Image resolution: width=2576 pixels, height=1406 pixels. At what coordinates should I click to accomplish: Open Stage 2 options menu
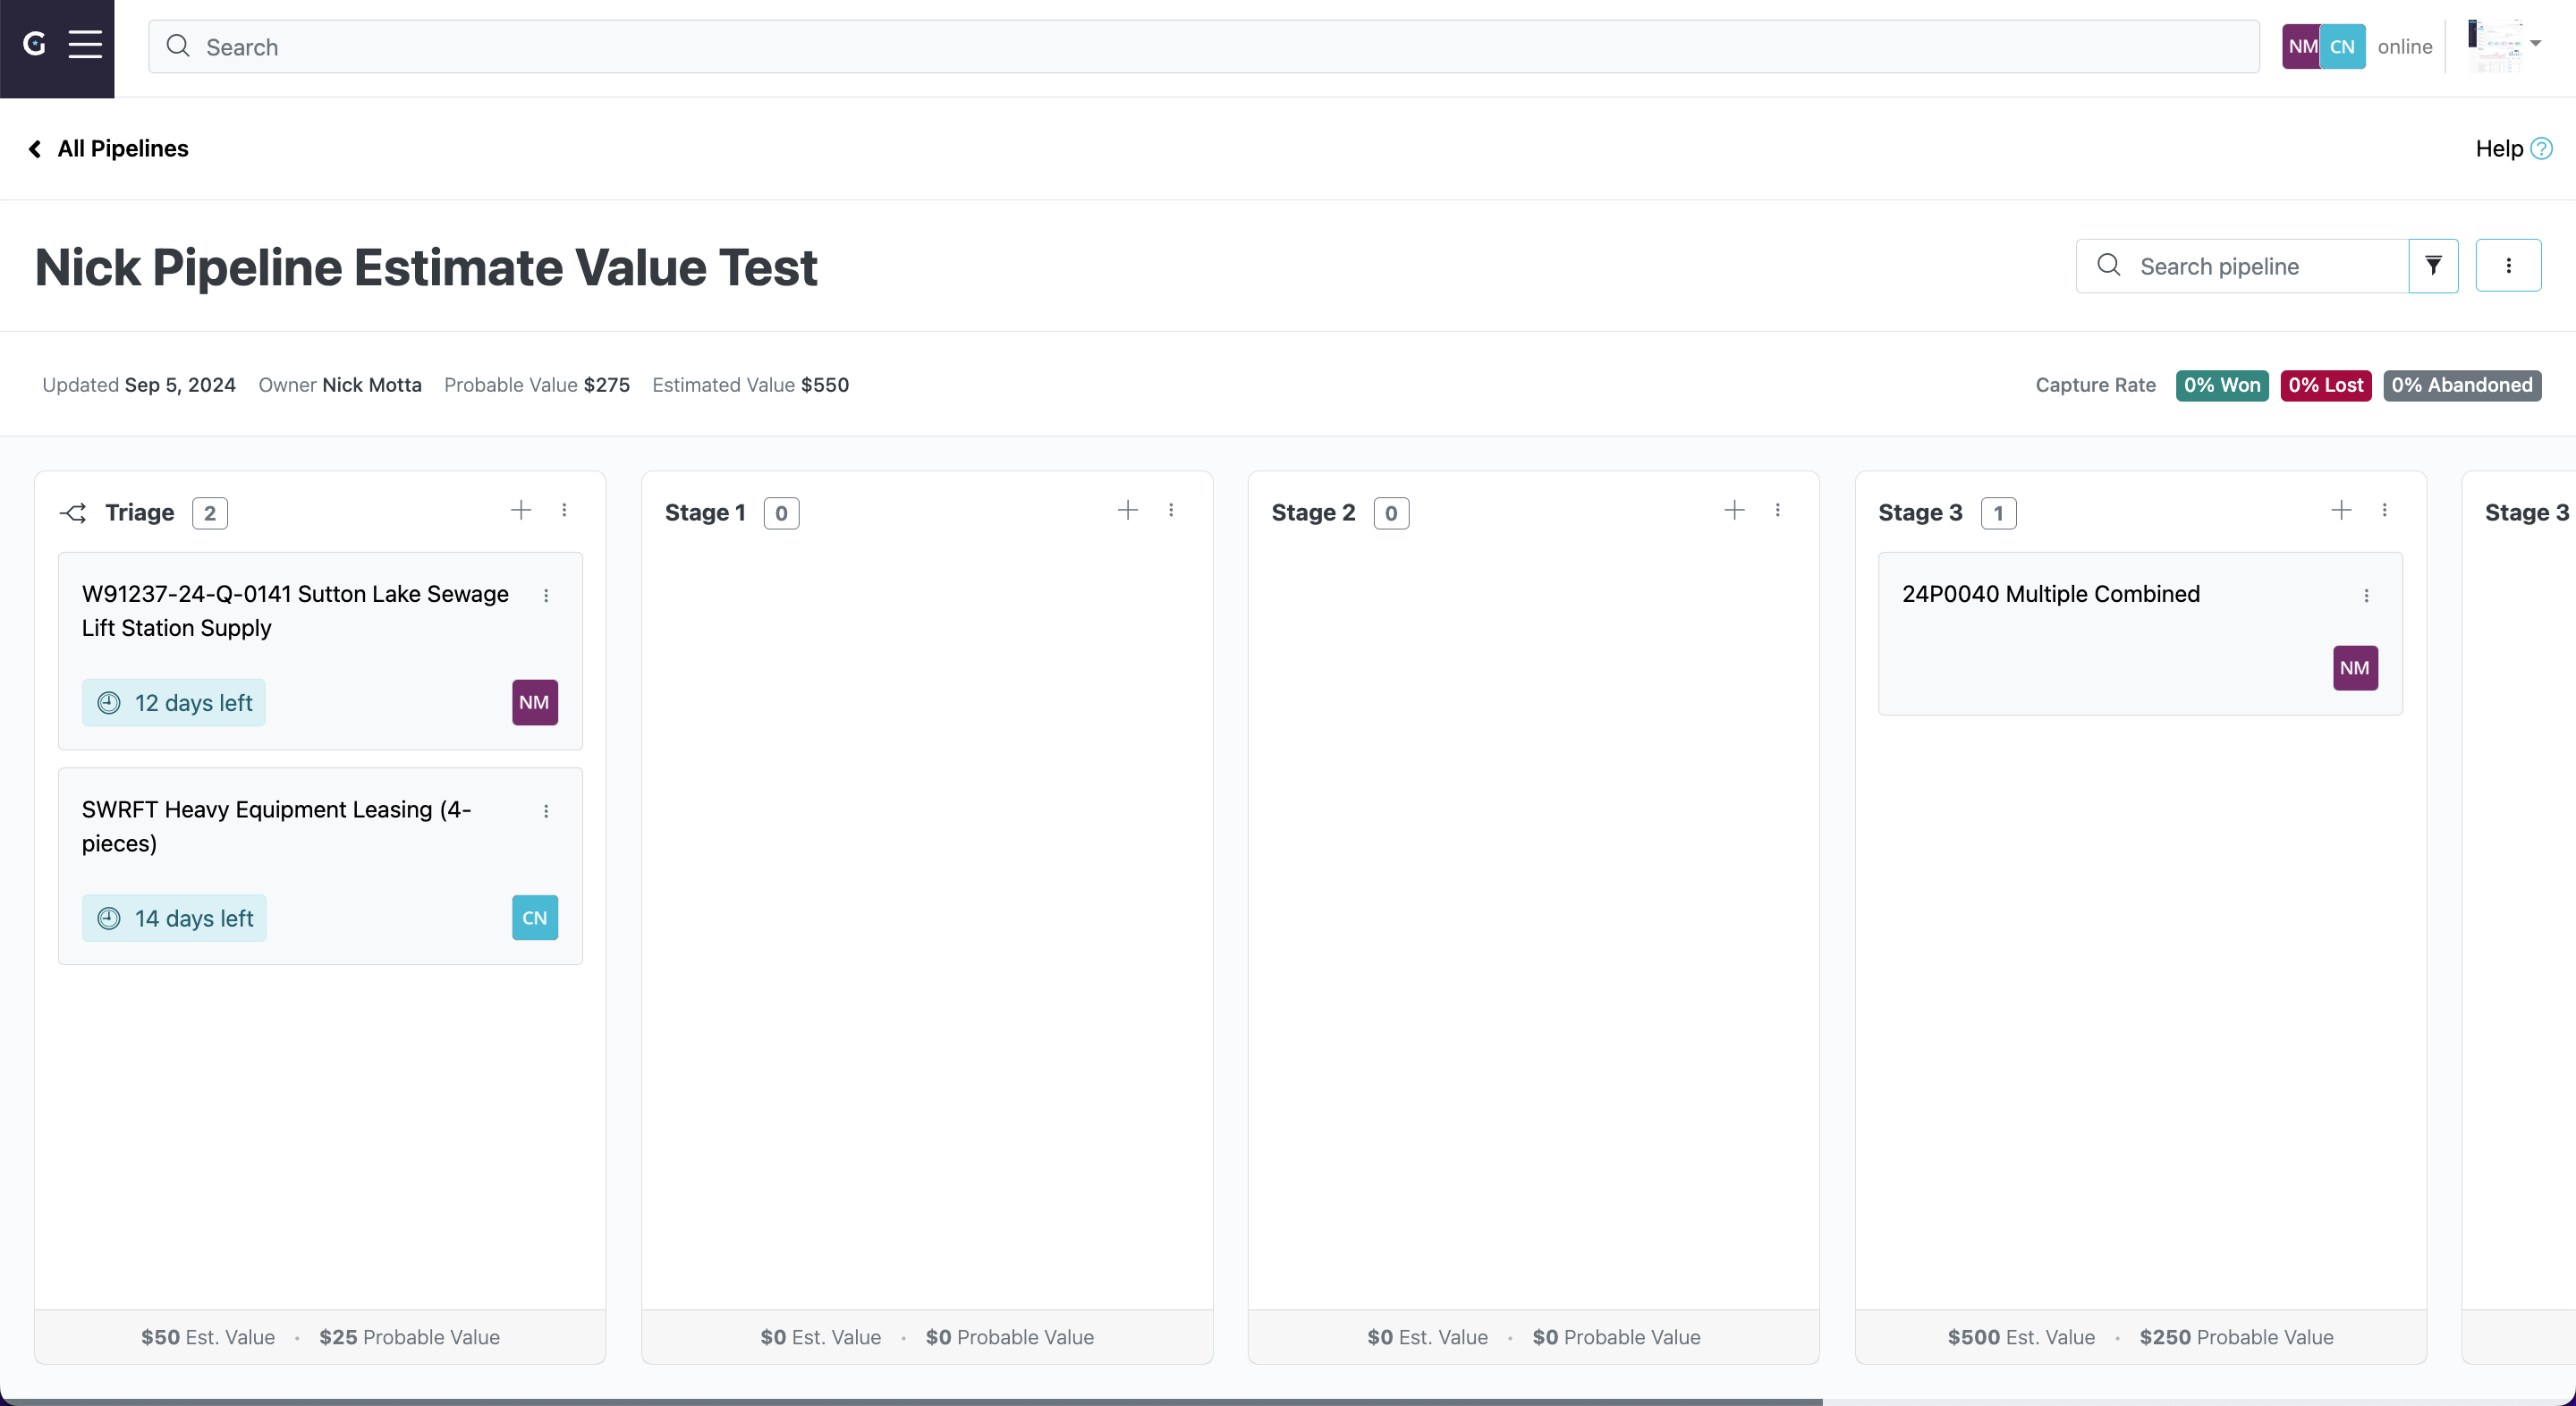point(1778,510)
